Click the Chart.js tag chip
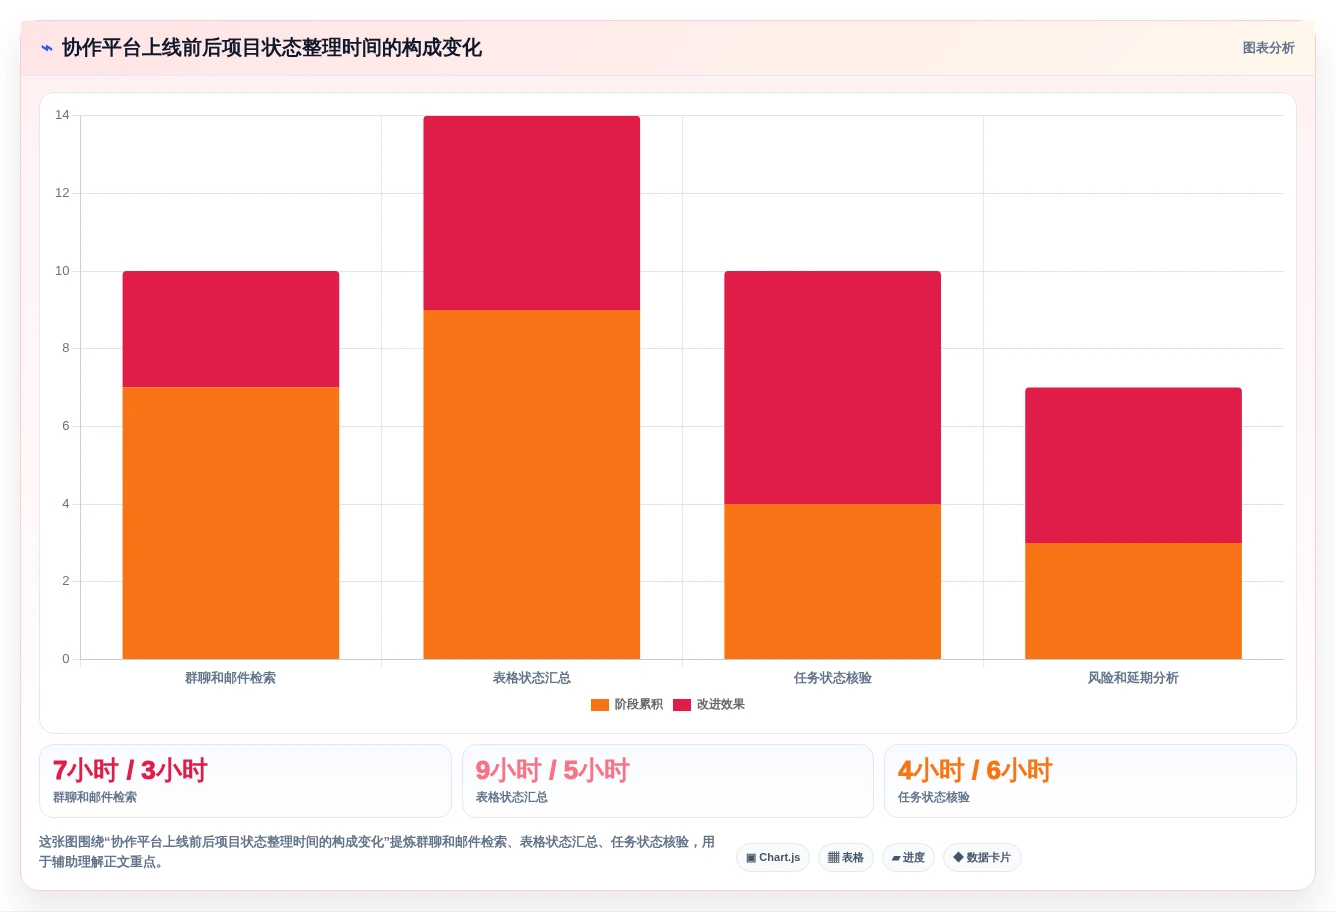Screen dimensions: 1336x912 [773, 858]
